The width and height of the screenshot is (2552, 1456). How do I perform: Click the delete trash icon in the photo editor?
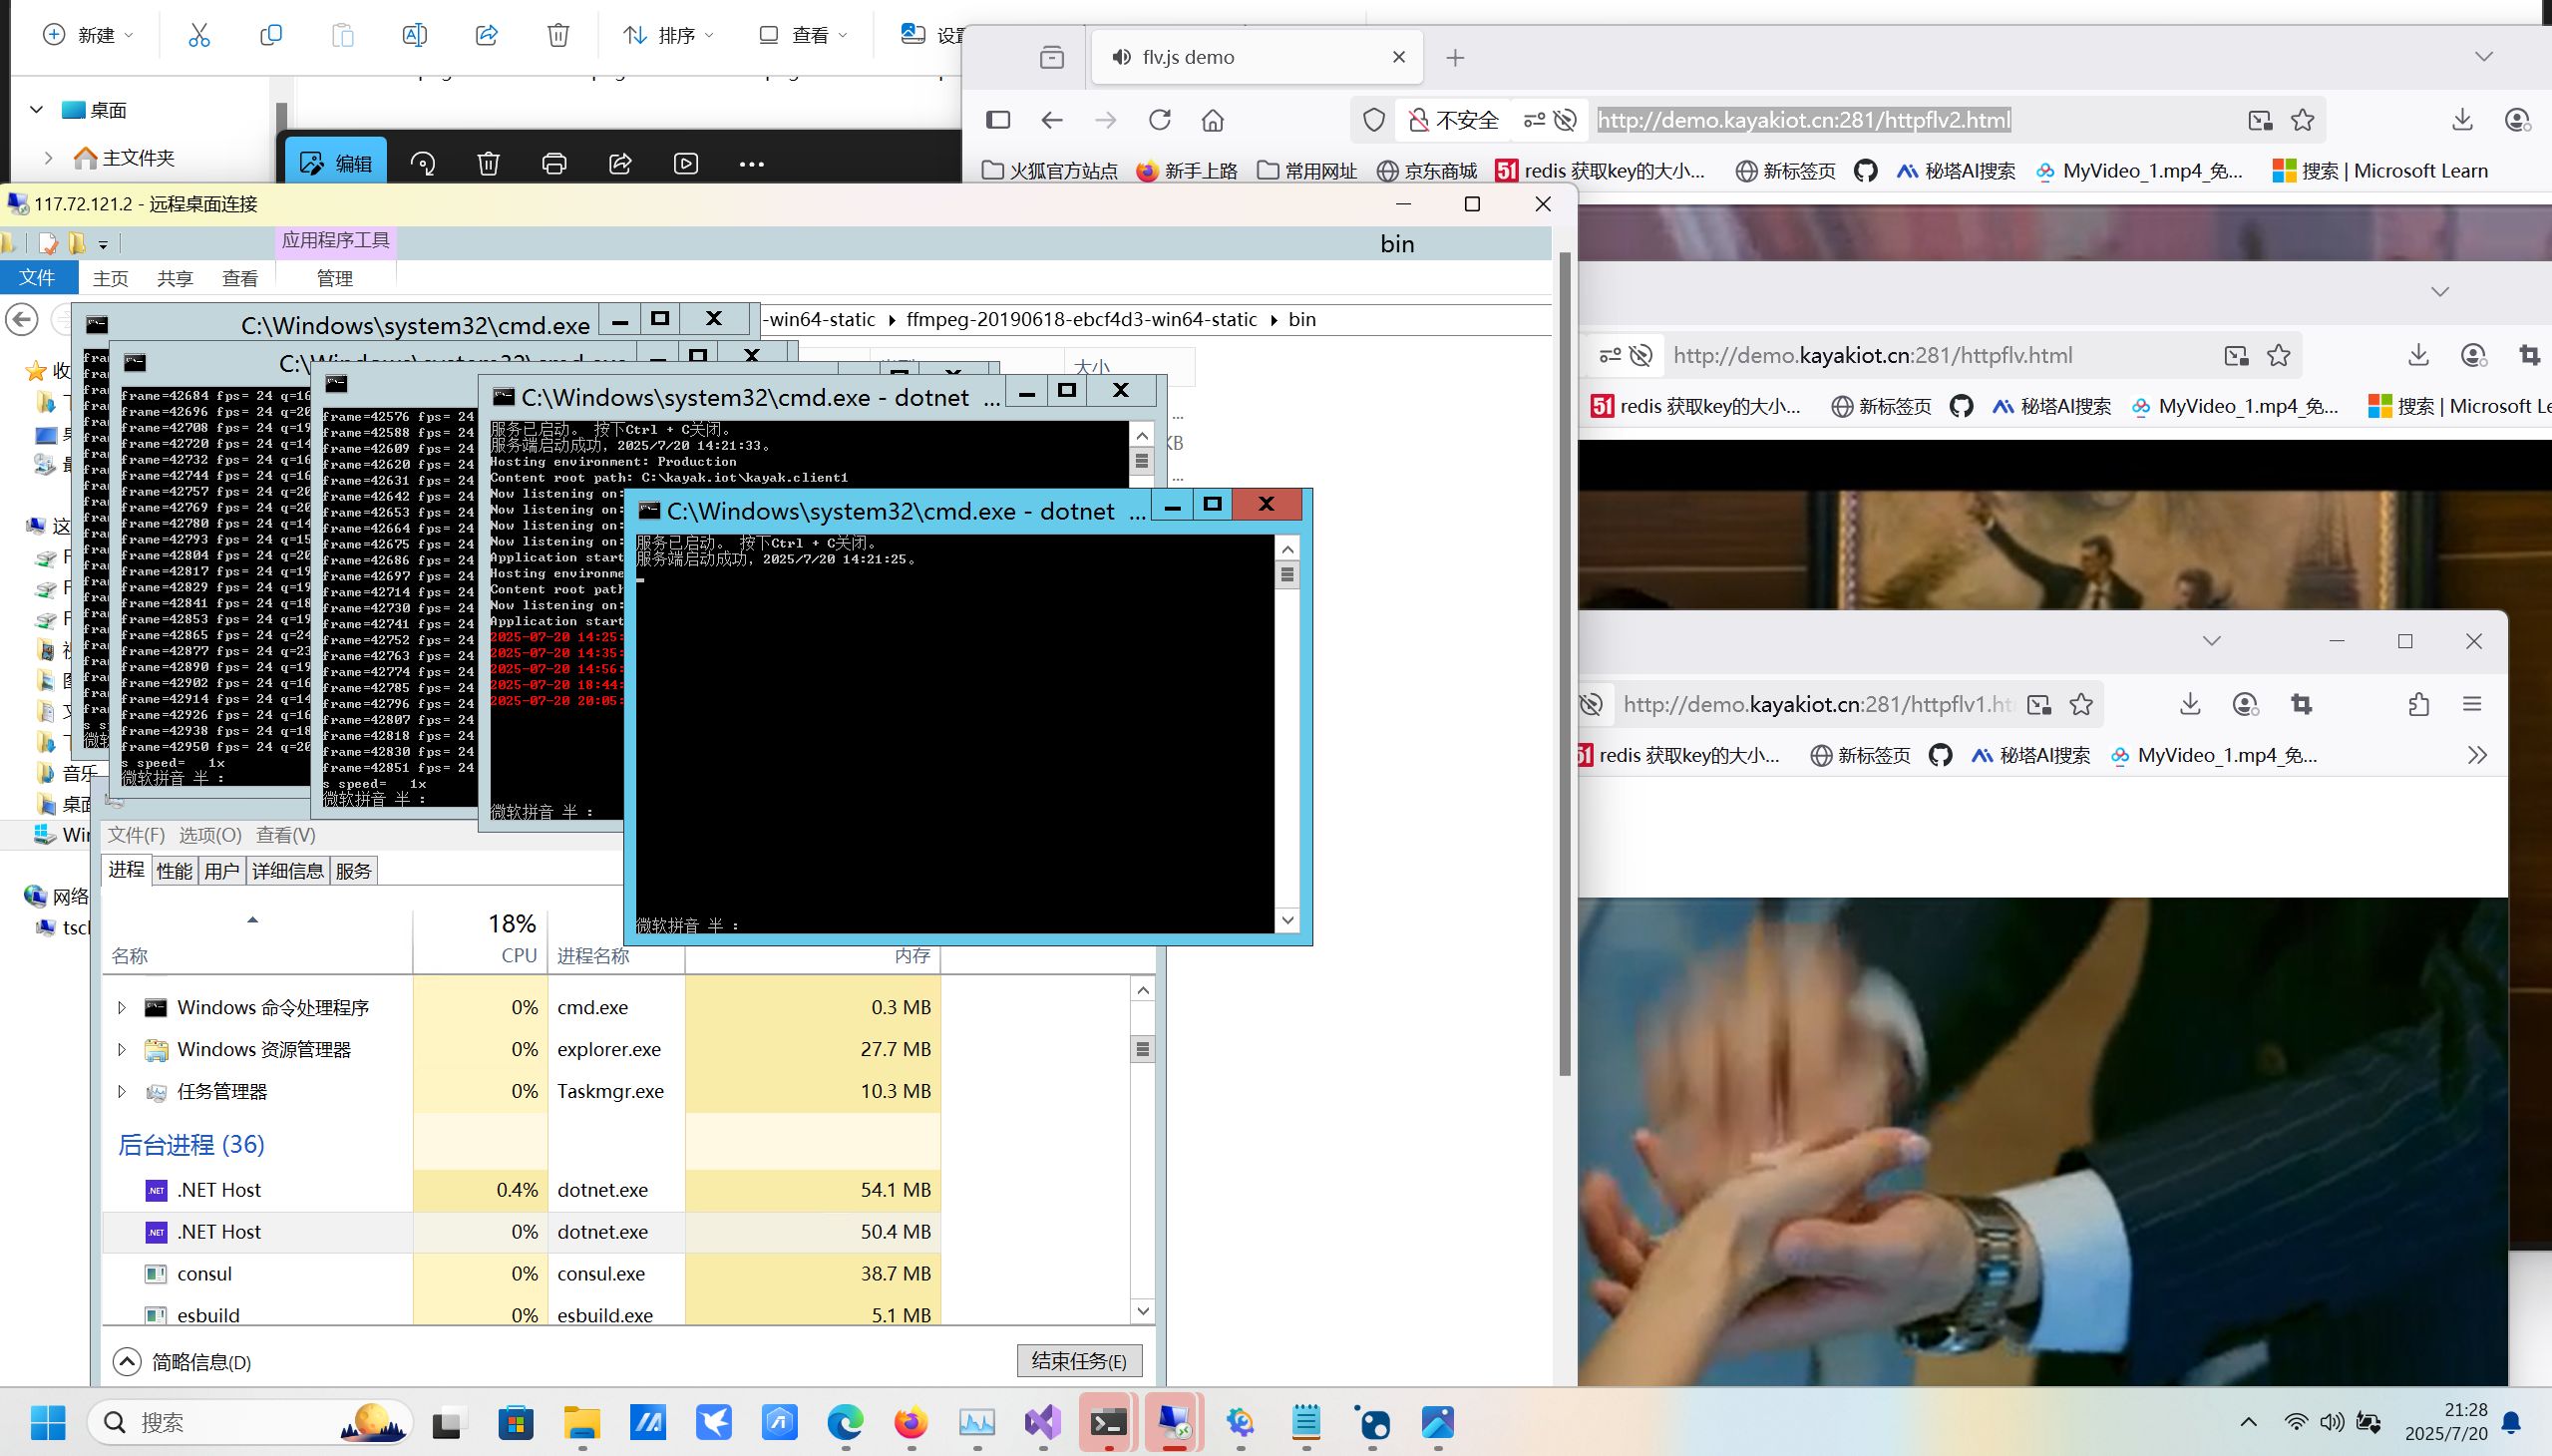(488, 163)
